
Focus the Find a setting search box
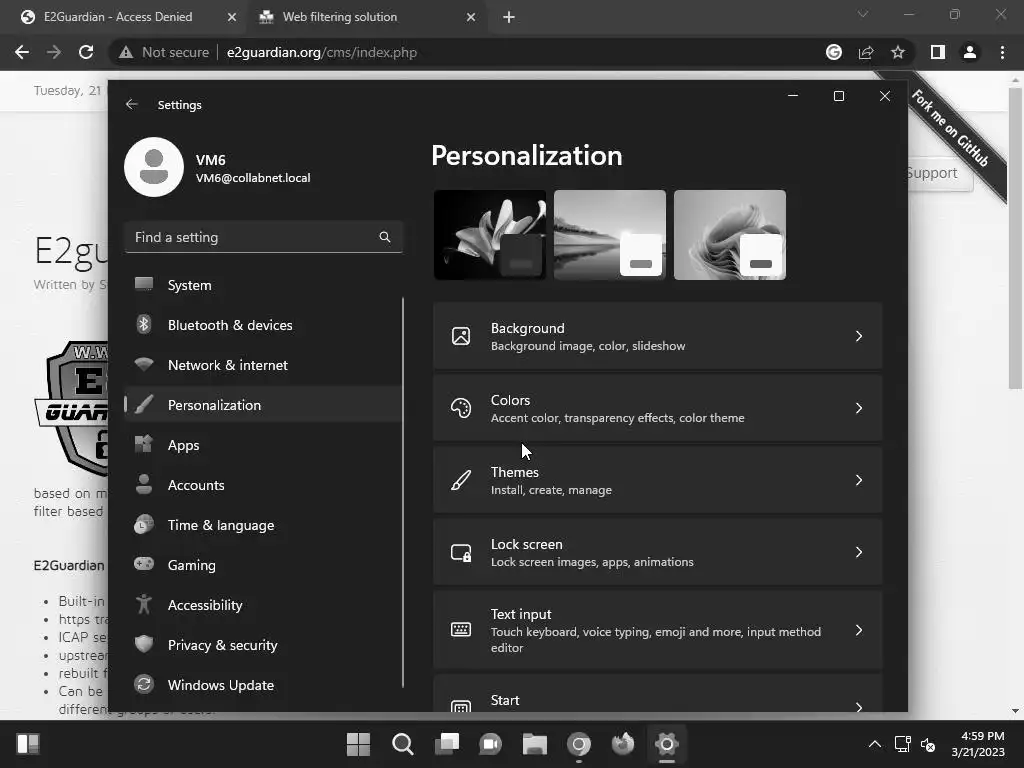point(263,237)
